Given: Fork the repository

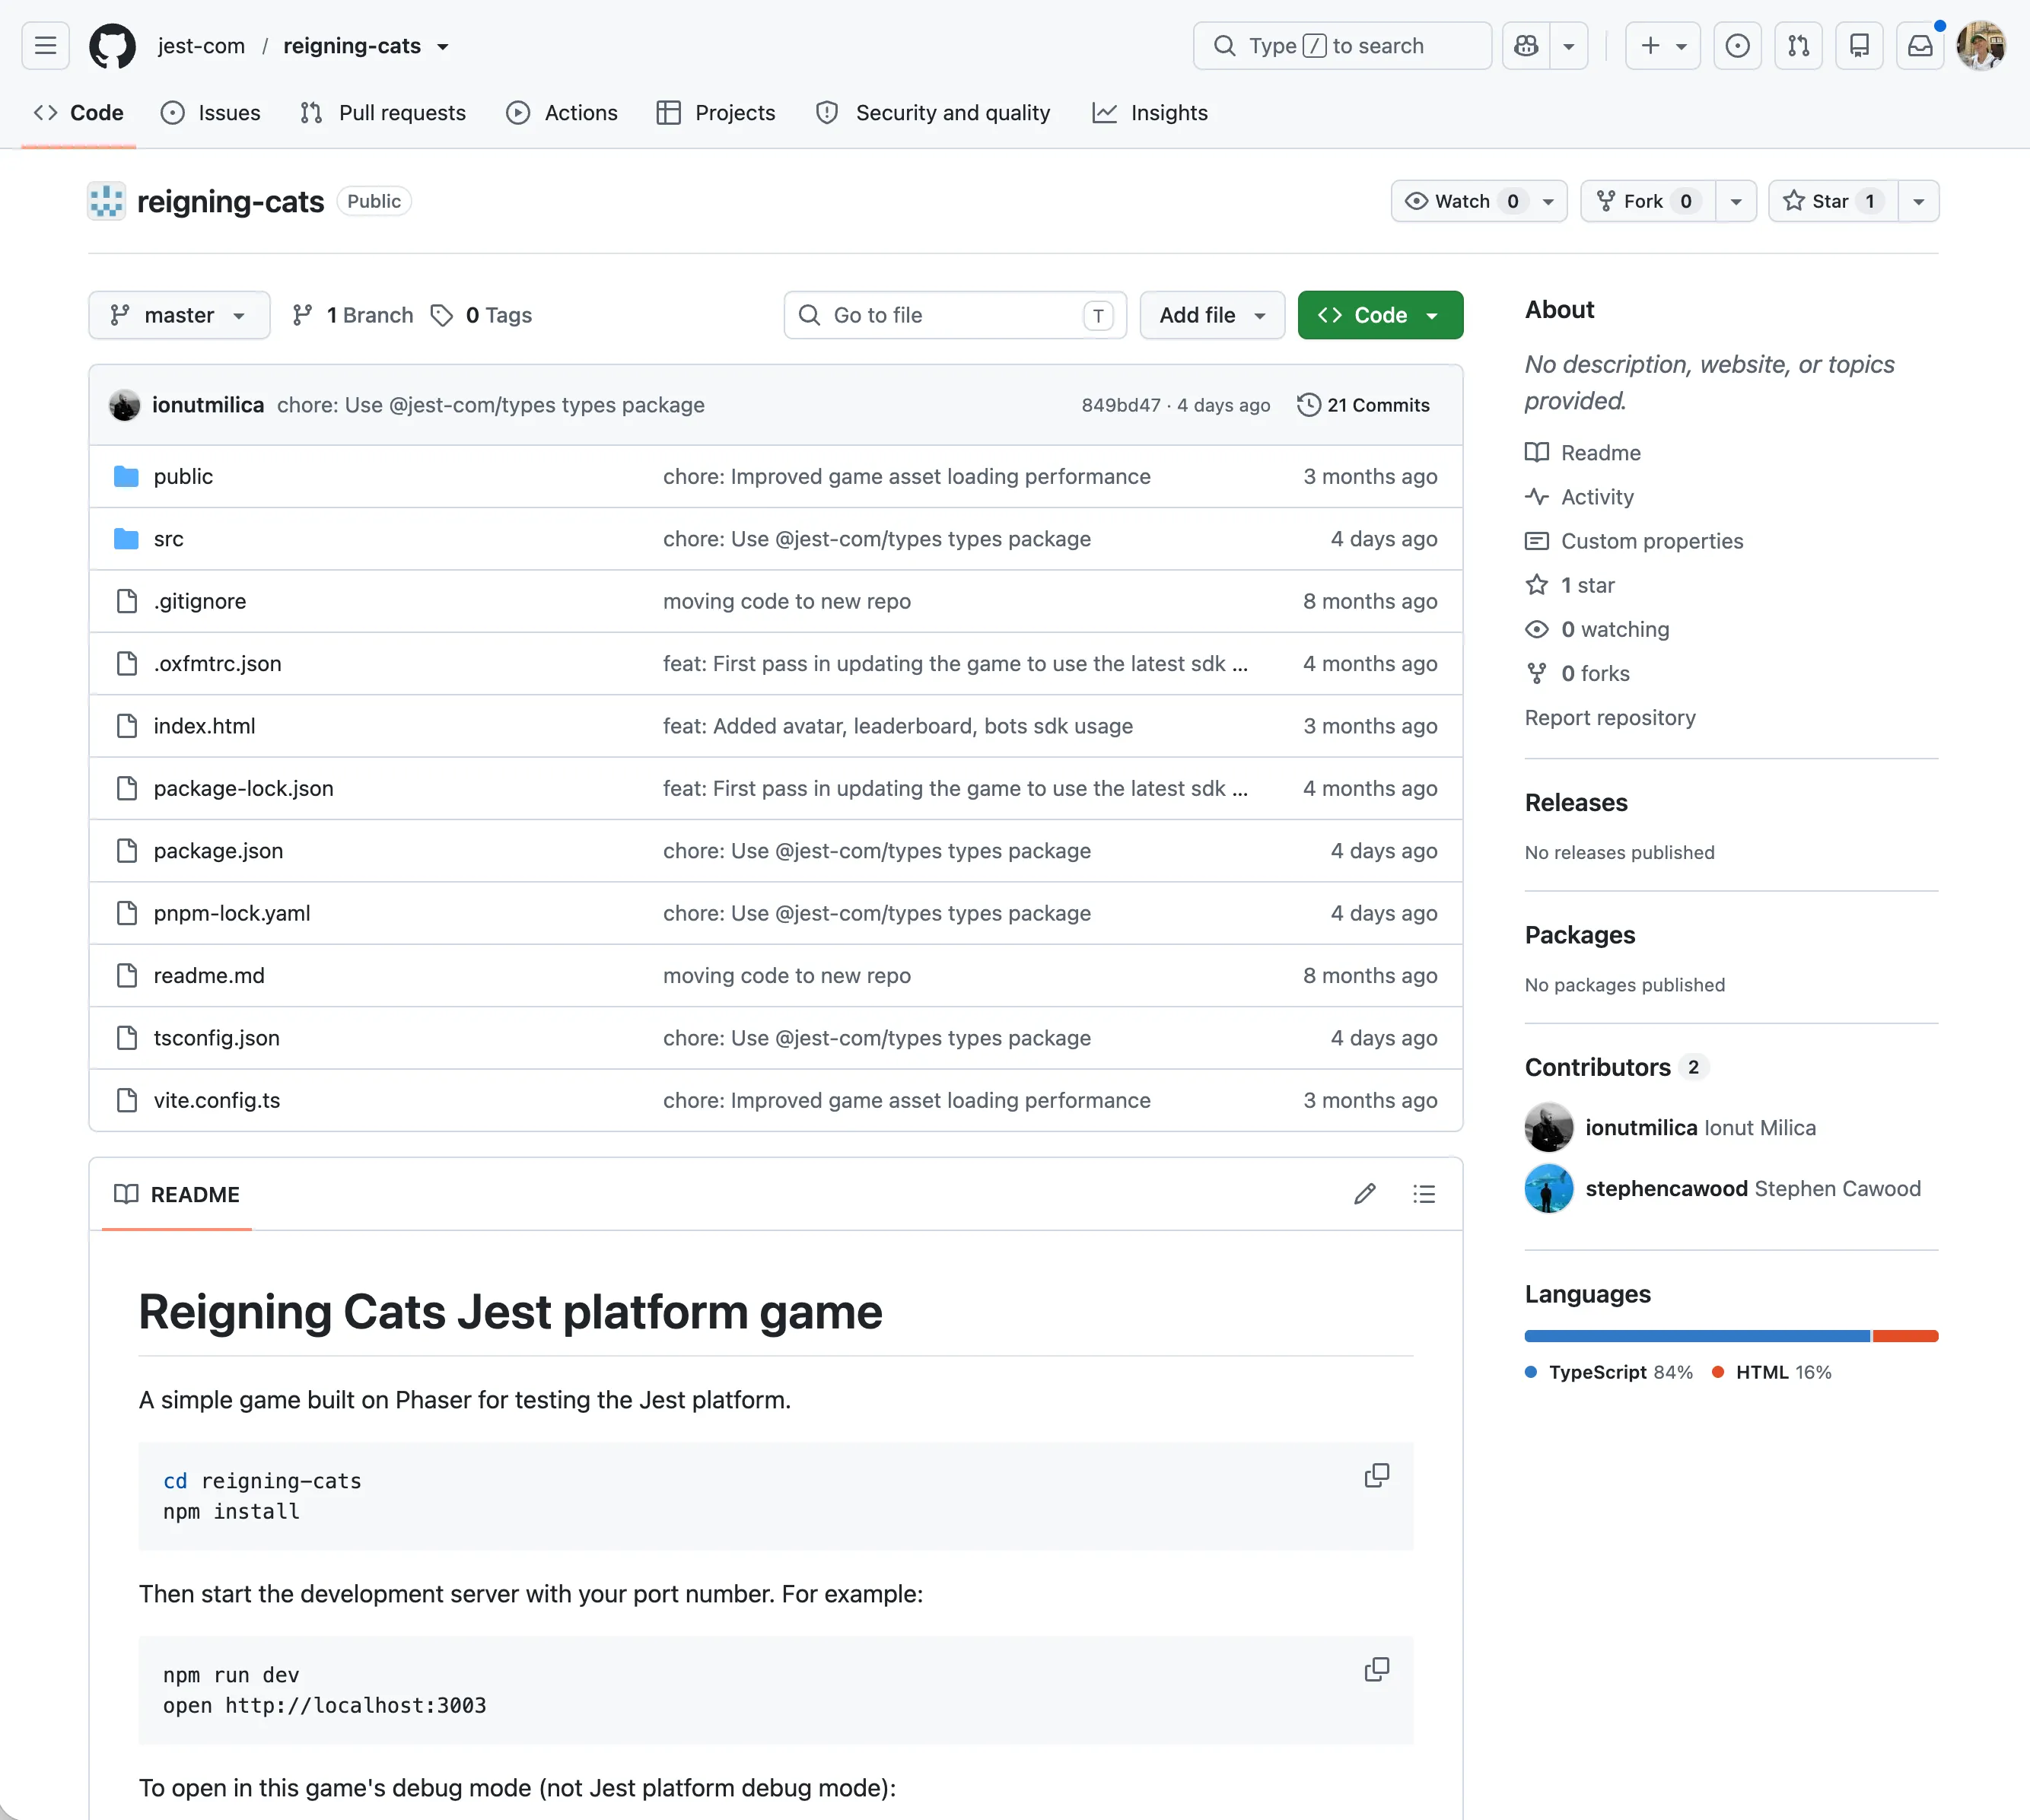Looking at the screenshot, I should coord(1648,201).
